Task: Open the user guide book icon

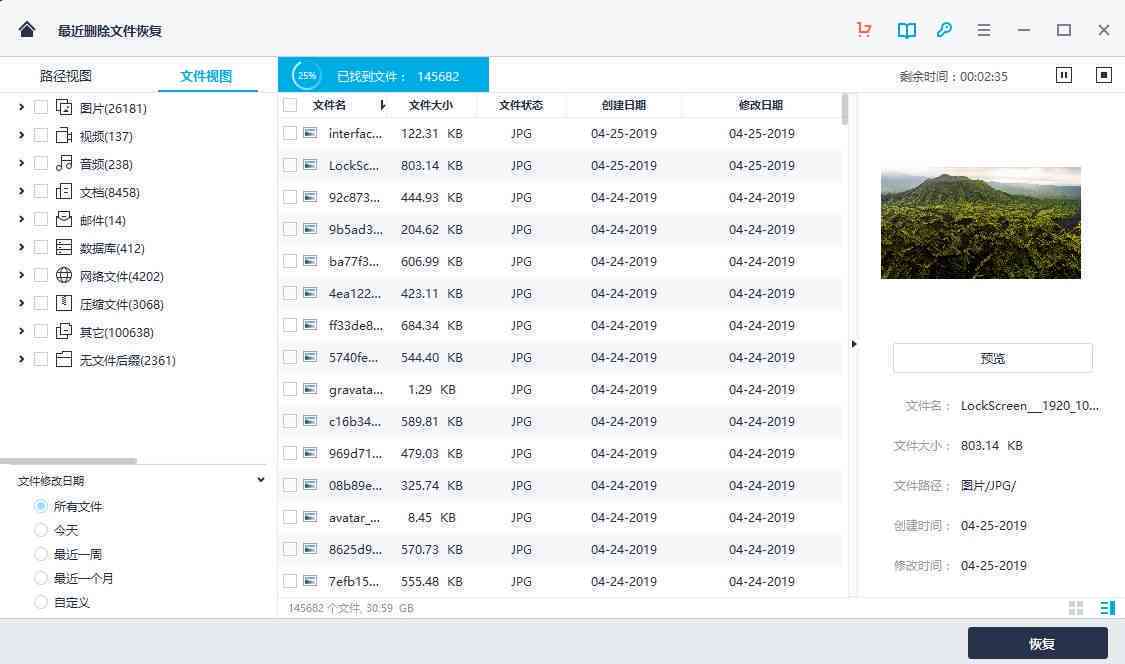Action: pyautogui.click(x=907, y=30)
